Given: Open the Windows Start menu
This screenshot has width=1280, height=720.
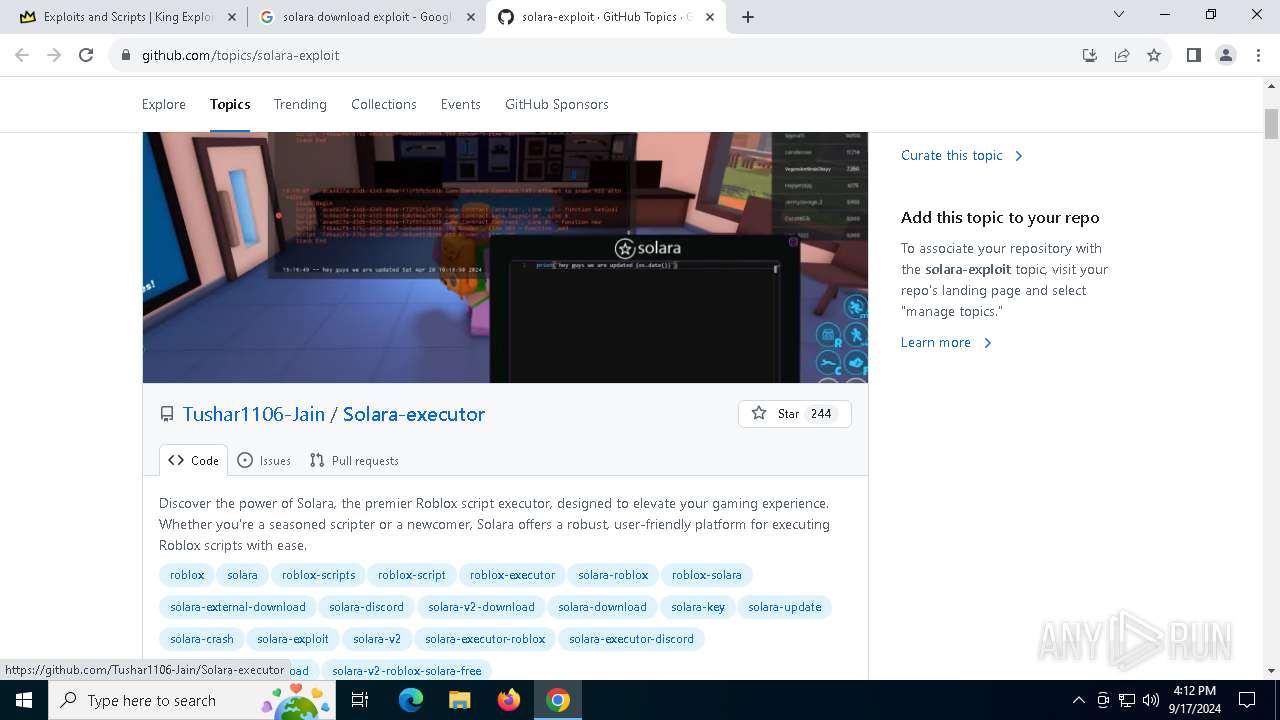Looking at the screenshot, I should tap(24, 700).
